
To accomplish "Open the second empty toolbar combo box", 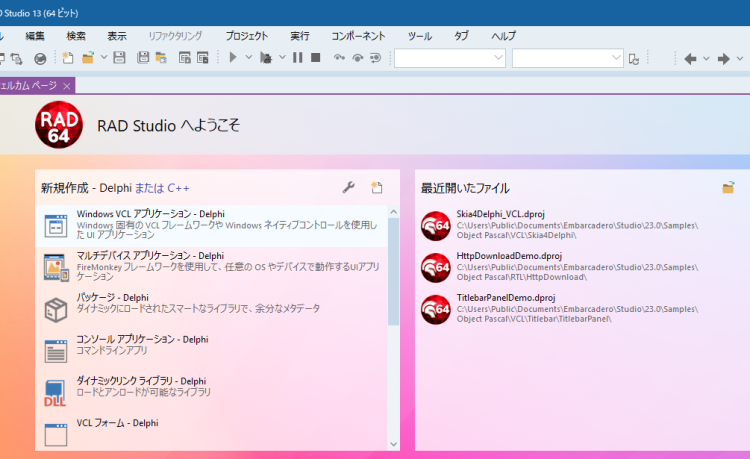I will [568, 58].
